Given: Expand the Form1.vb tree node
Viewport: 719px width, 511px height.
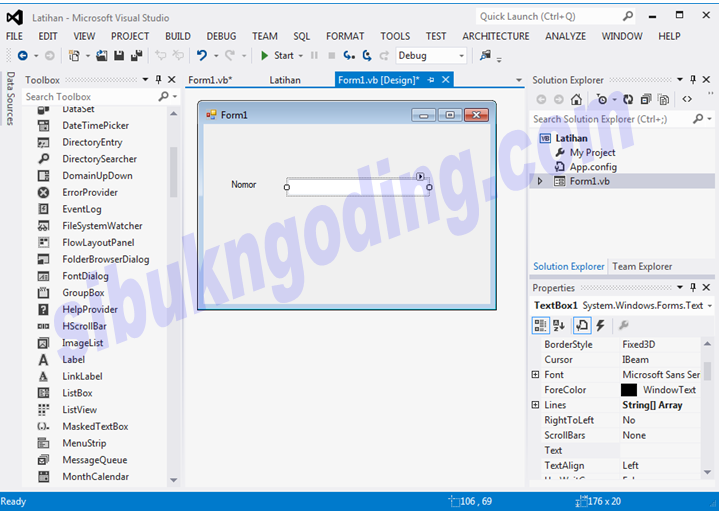Looking at the screenshot, I should coord(540,182).
